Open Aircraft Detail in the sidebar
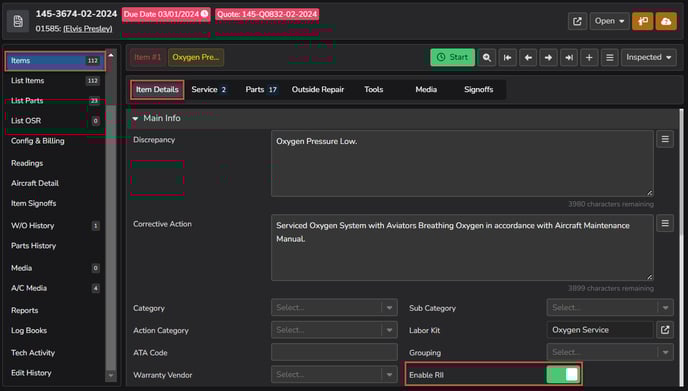 click(55, 183)
